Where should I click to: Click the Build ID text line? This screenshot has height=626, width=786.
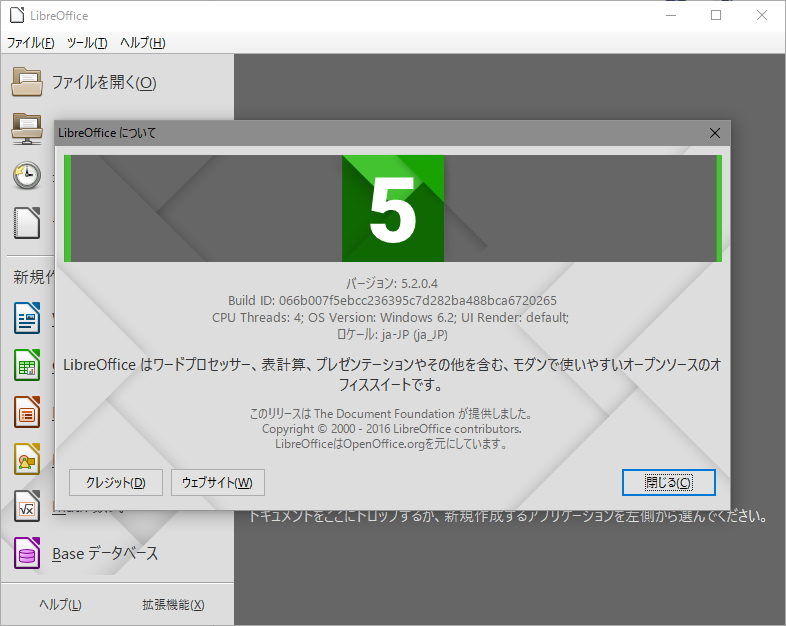(x=392, y=301)
